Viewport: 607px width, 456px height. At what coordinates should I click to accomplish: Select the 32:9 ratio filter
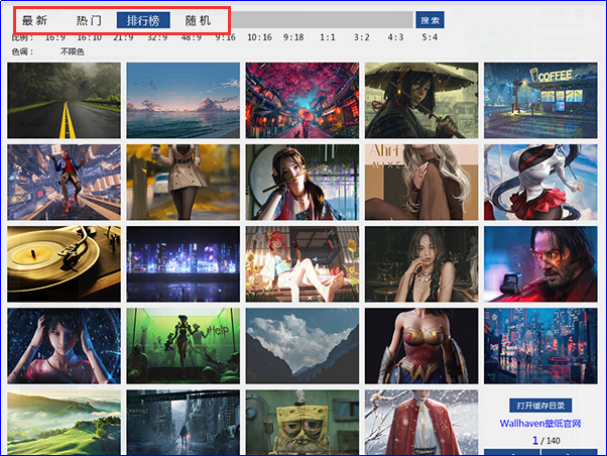pos(157,38)
